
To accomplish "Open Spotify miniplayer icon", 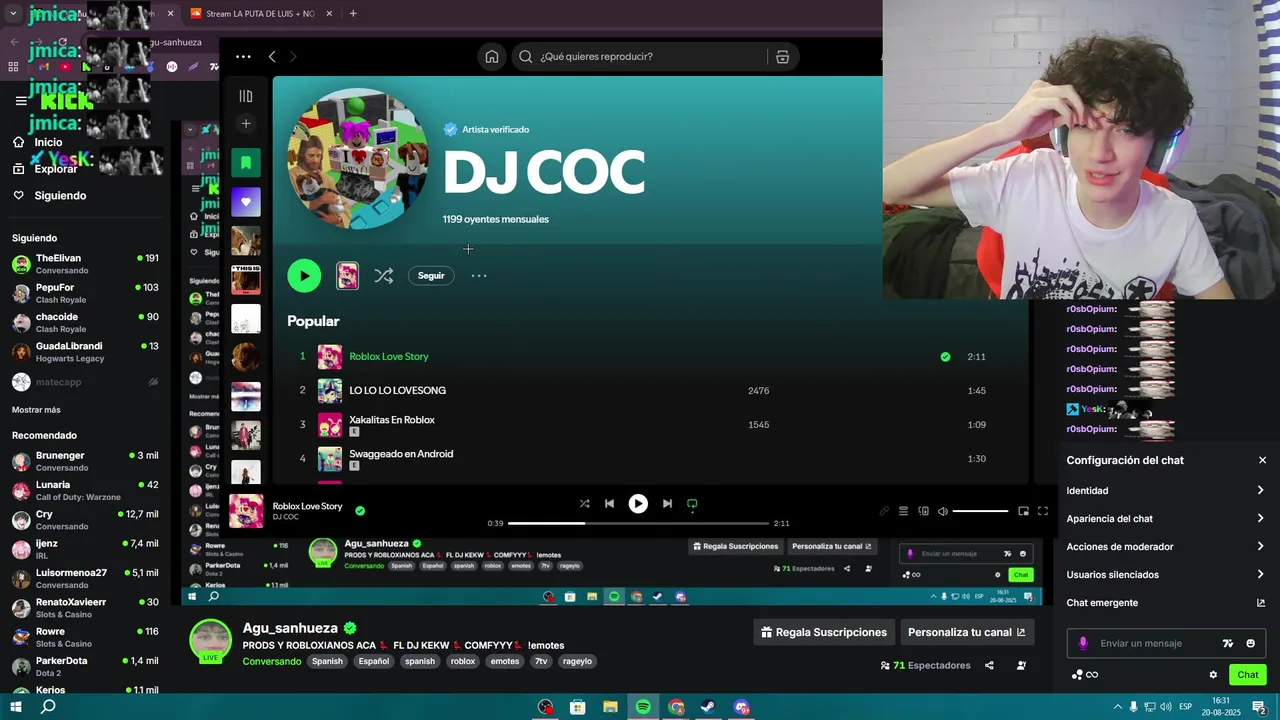I will click(x=1023, y=511).
